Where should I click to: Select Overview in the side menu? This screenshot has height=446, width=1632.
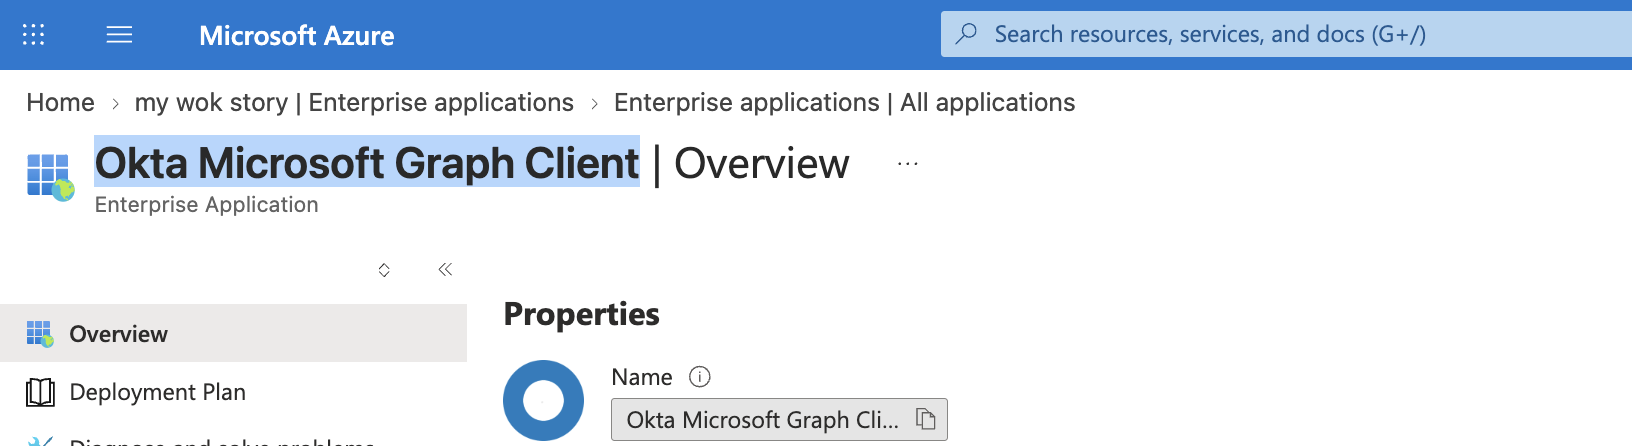point(233,333)
